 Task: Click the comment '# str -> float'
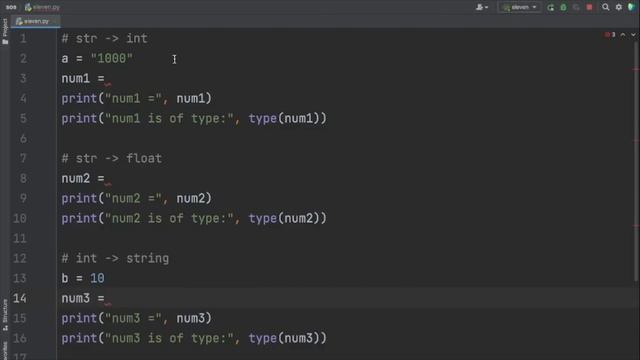111,159
